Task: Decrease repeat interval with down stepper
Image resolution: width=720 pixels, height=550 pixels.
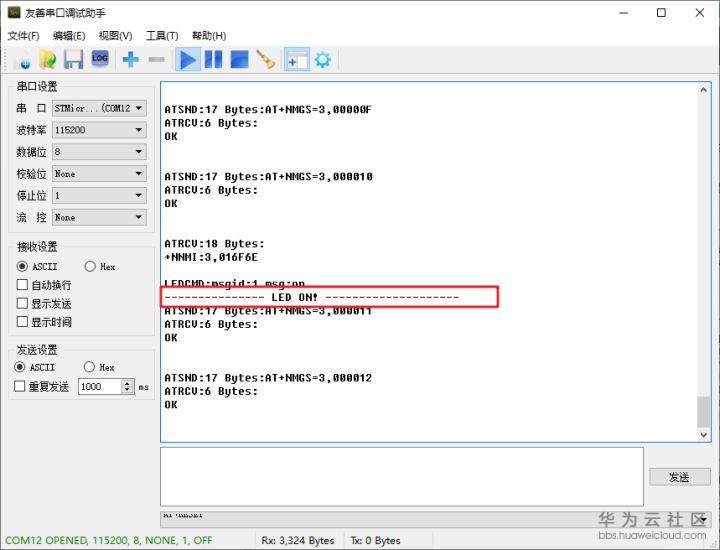Action: [x=128, y=390]
